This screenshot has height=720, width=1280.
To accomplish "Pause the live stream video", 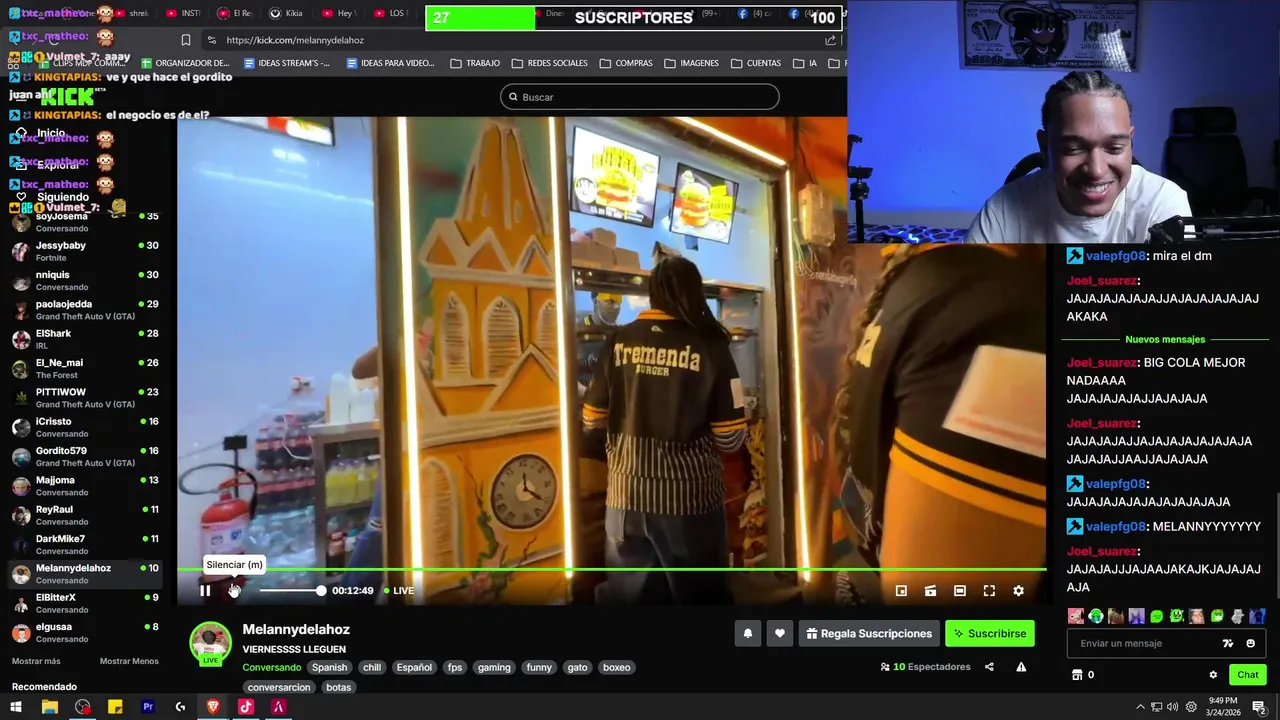I will (205, 591).
